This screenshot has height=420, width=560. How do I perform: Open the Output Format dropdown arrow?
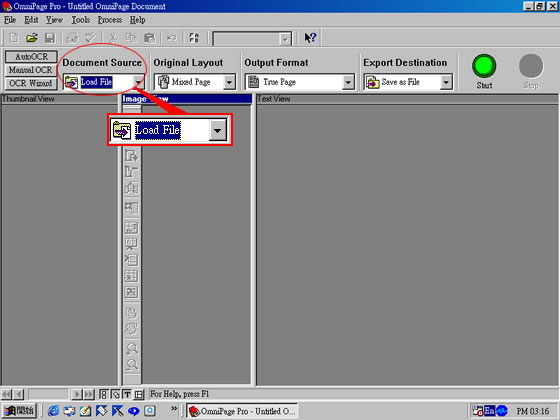point(348,82)
